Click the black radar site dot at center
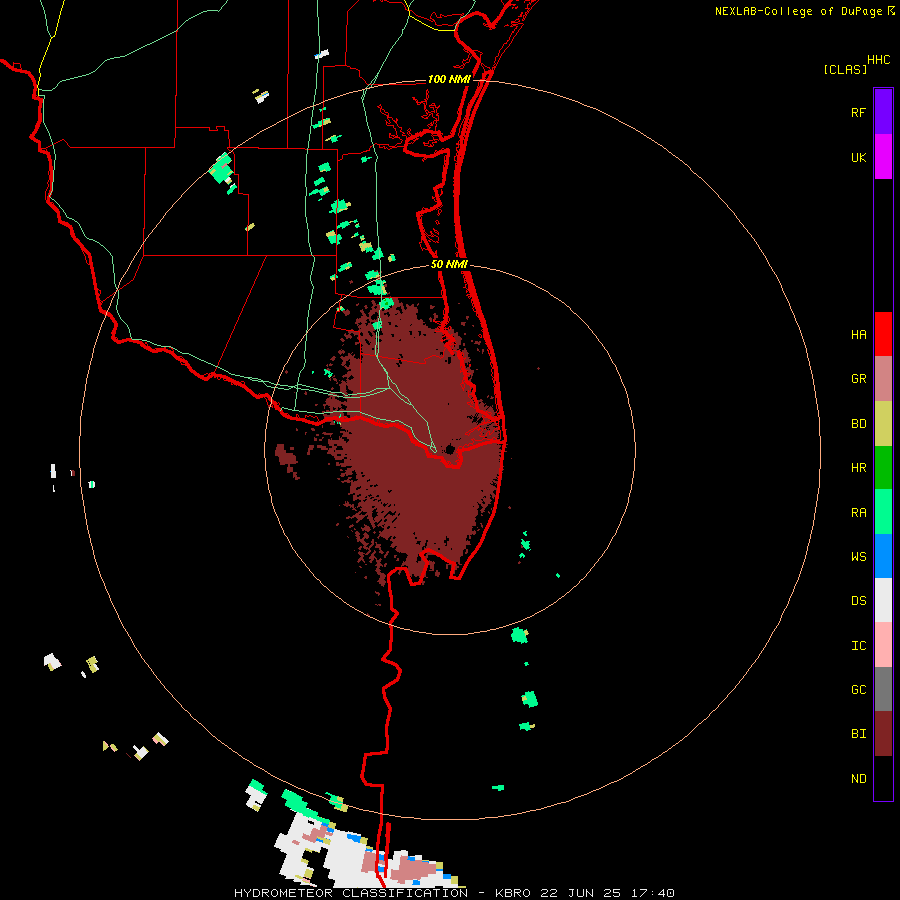This screenshot has height=900, width=900. (450, 449)
